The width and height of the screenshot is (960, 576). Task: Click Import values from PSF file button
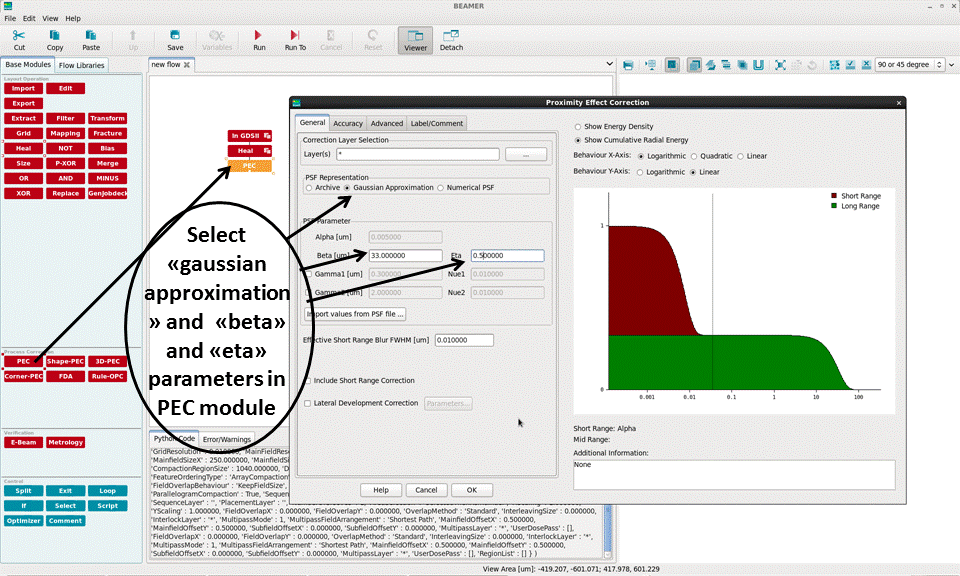pyautogui.click(x=355, y=314)
